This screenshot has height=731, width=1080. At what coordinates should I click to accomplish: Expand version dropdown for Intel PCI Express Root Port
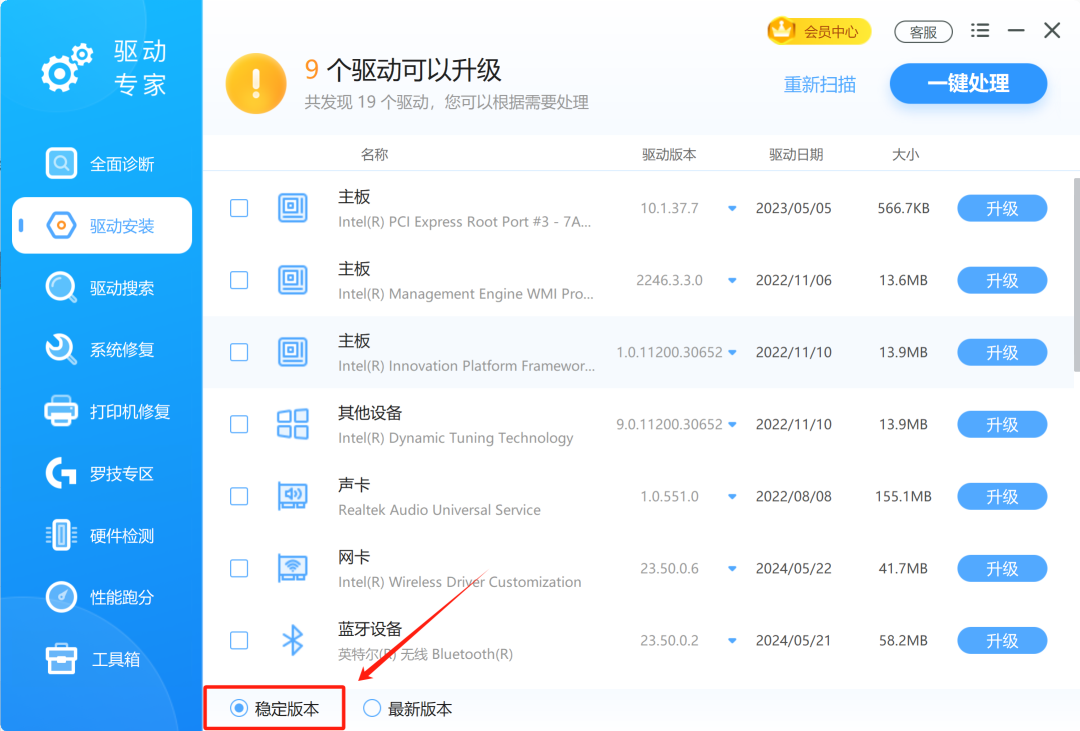733,208
